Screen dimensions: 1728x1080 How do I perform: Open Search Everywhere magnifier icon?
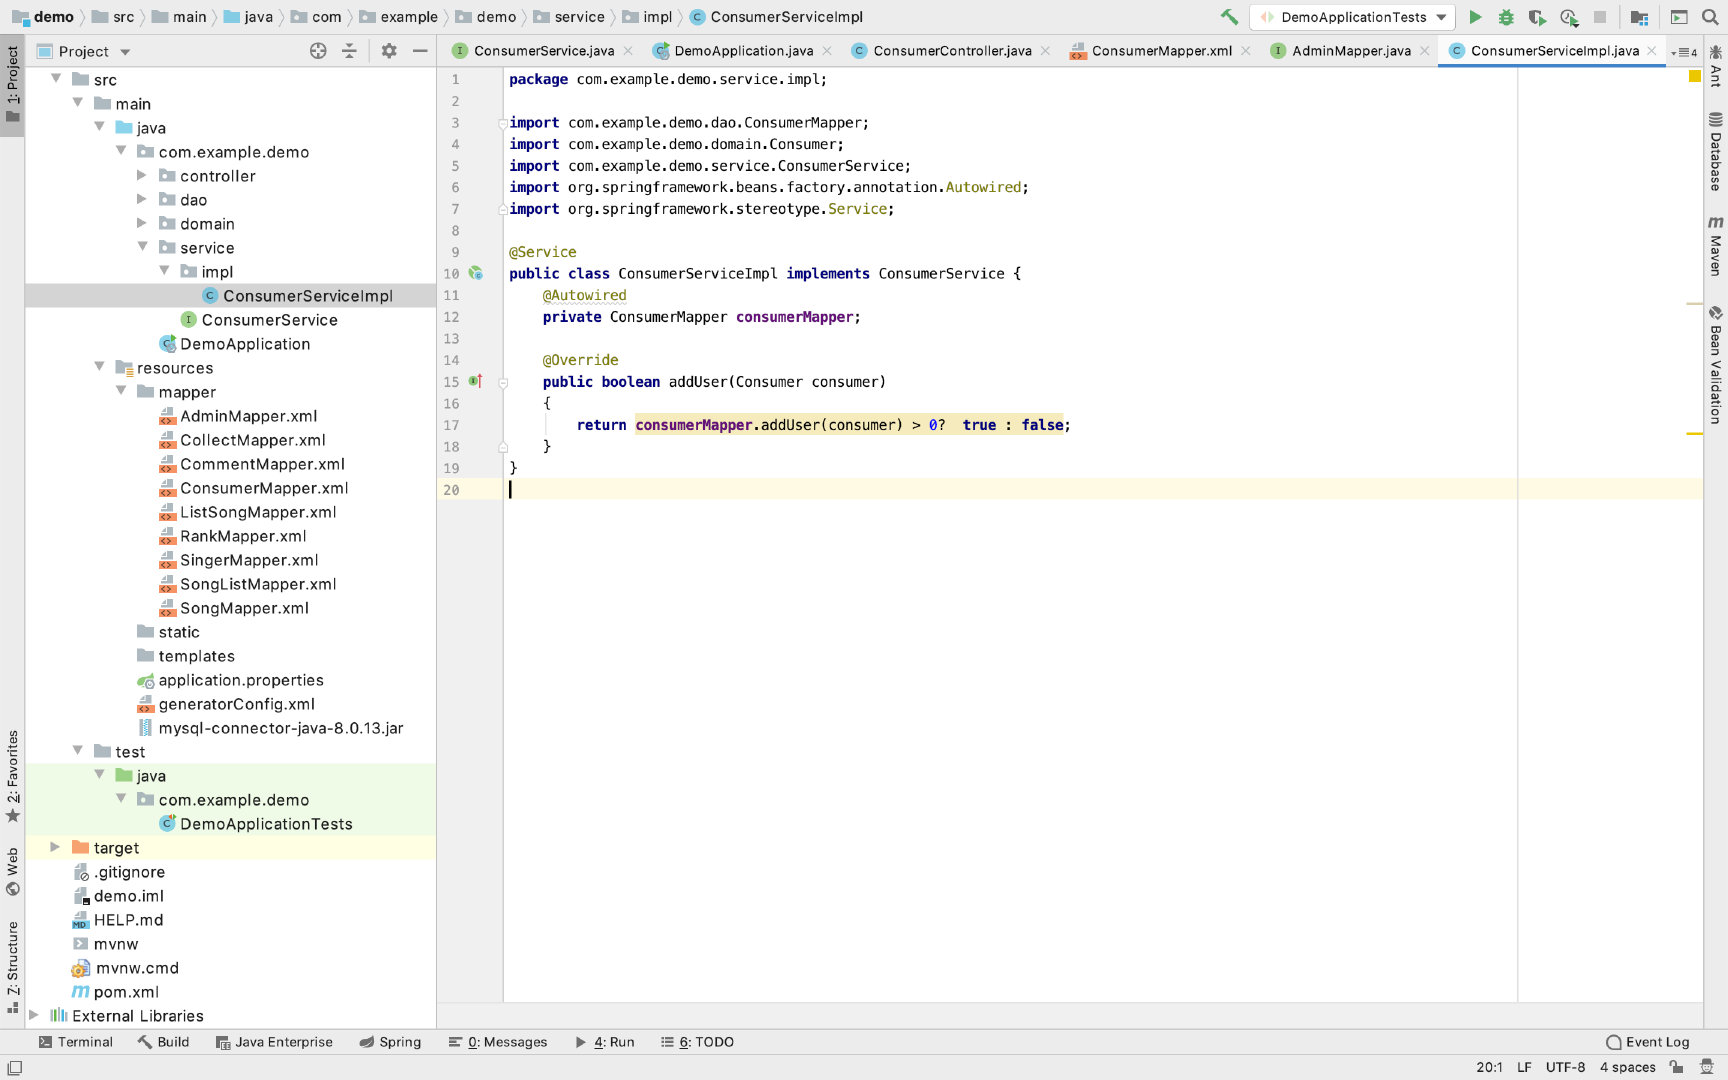click(x=1710, y=17)
